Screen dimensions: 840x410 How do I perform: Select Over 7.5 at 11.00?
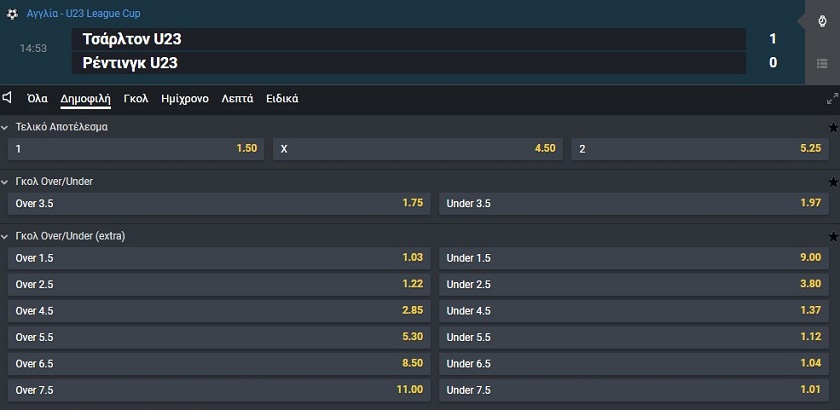coord(219,390)
